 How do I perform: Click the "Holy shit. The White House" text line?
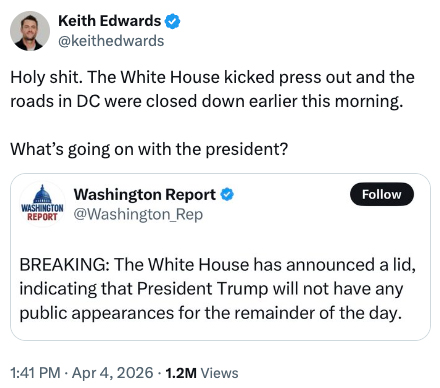(x=212, y=77)
